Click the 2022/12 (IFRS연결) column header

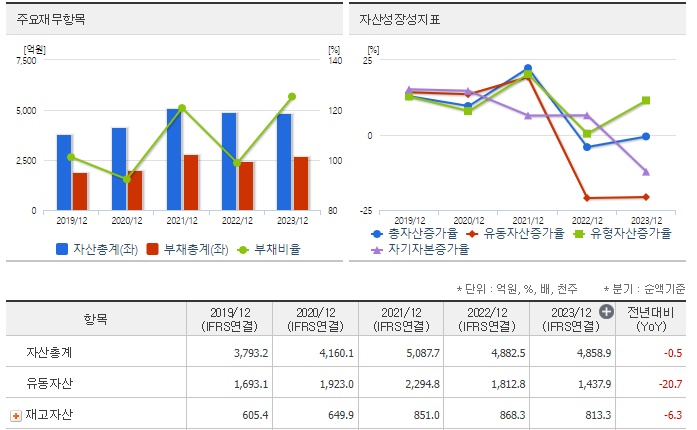click(x=487, y=319)
